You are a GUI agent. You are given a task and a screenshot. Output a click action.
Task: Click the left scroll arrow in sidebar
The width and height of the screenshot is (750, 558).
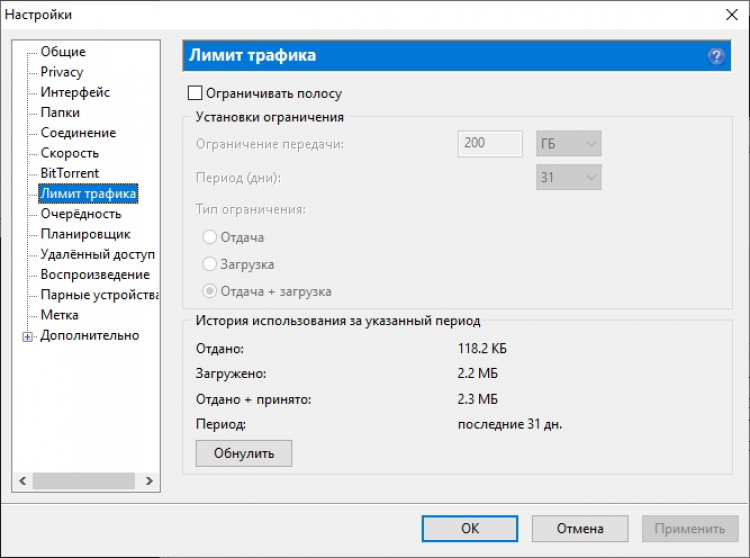click(22, 481)
